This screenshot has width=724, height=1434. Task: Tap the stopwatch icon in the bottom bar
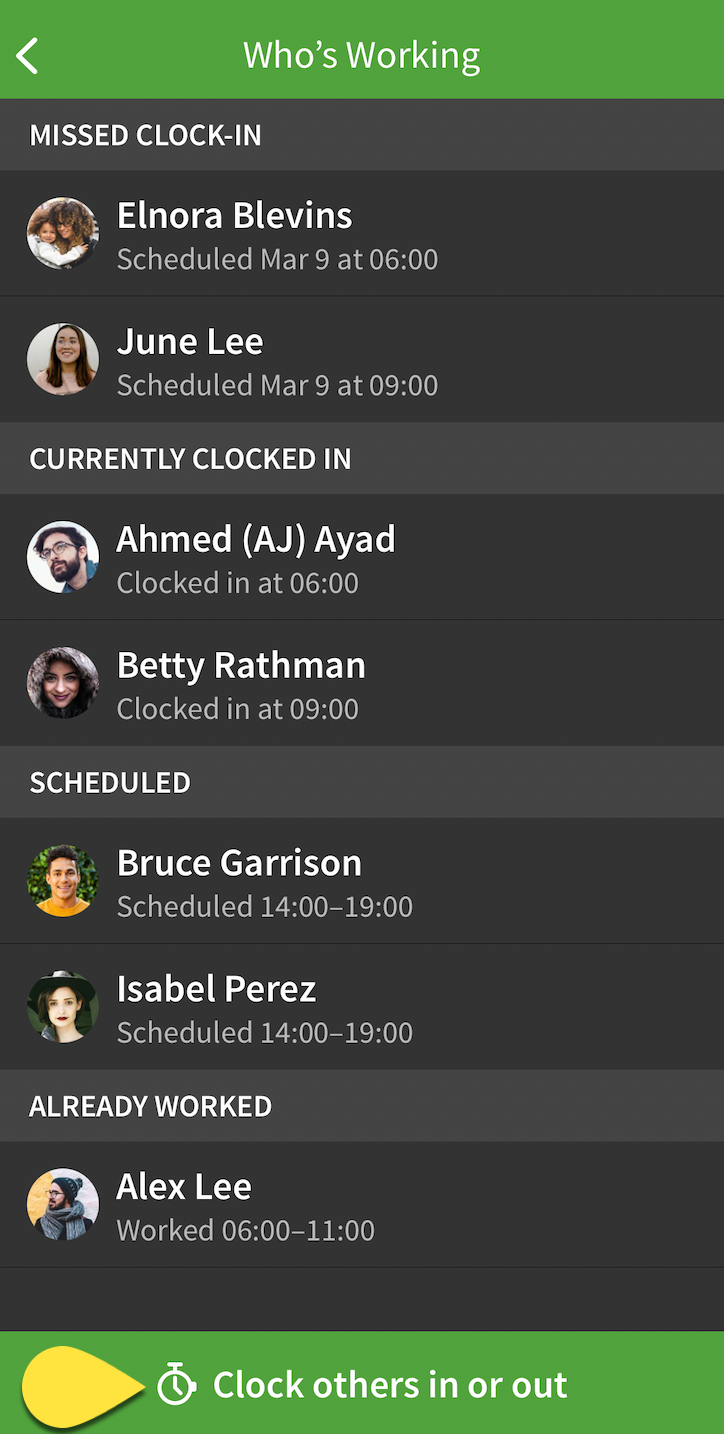[176, 1385]
